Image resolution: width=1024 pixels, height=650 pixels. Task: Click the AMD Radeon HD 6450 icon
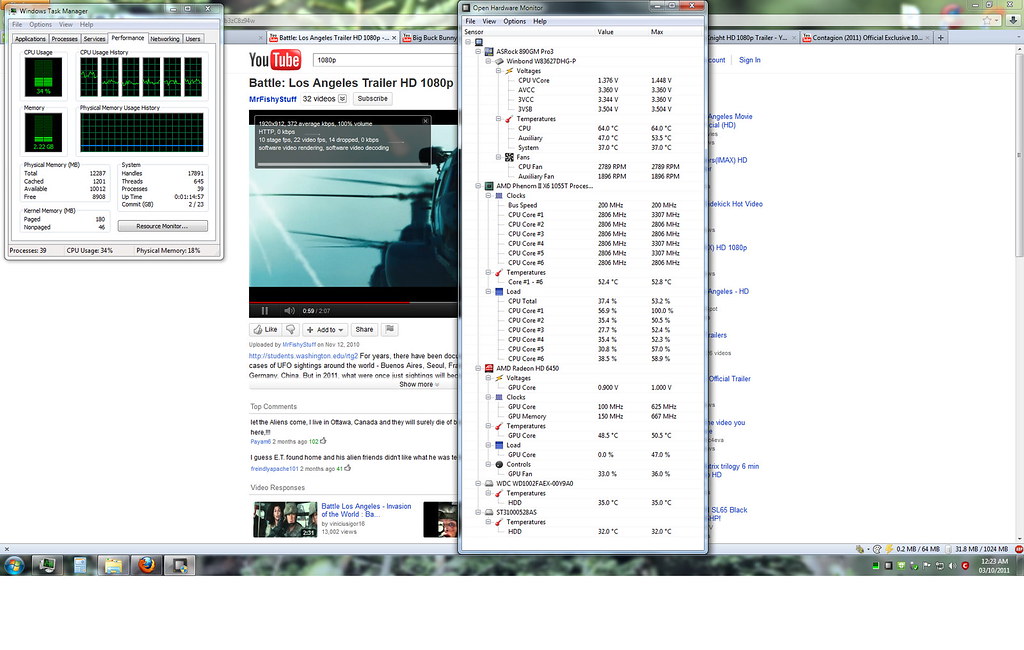click(488, 368)
